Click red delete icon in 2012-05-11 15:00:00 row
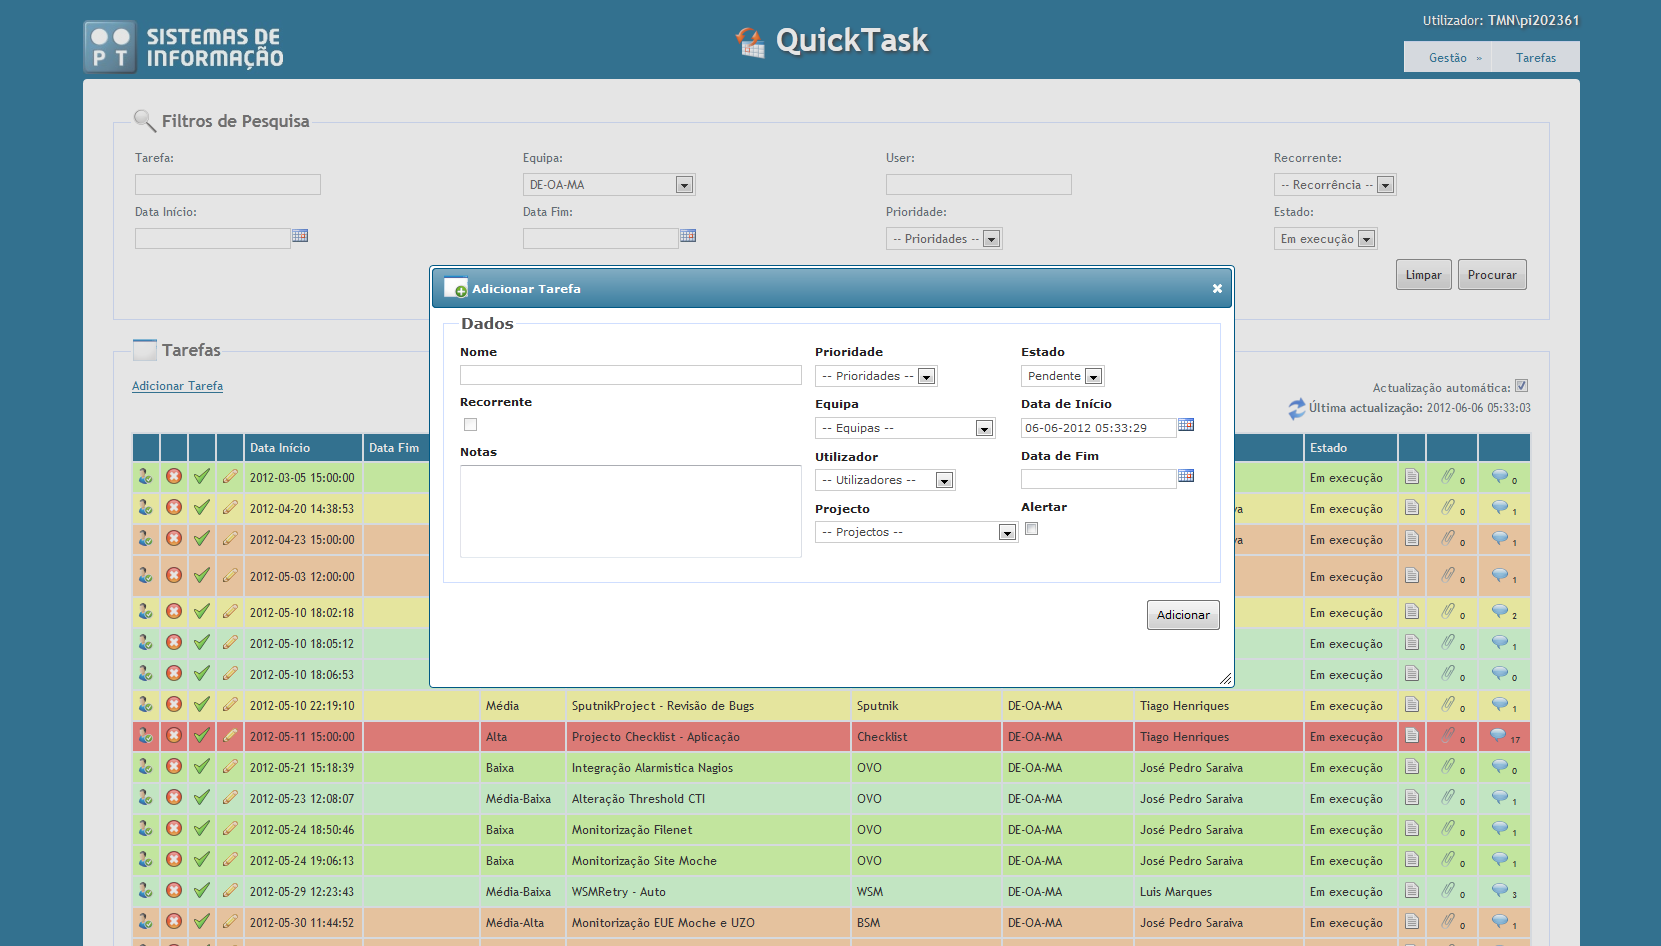This screenshot has width=1661, height=946. tap(174, 735)
